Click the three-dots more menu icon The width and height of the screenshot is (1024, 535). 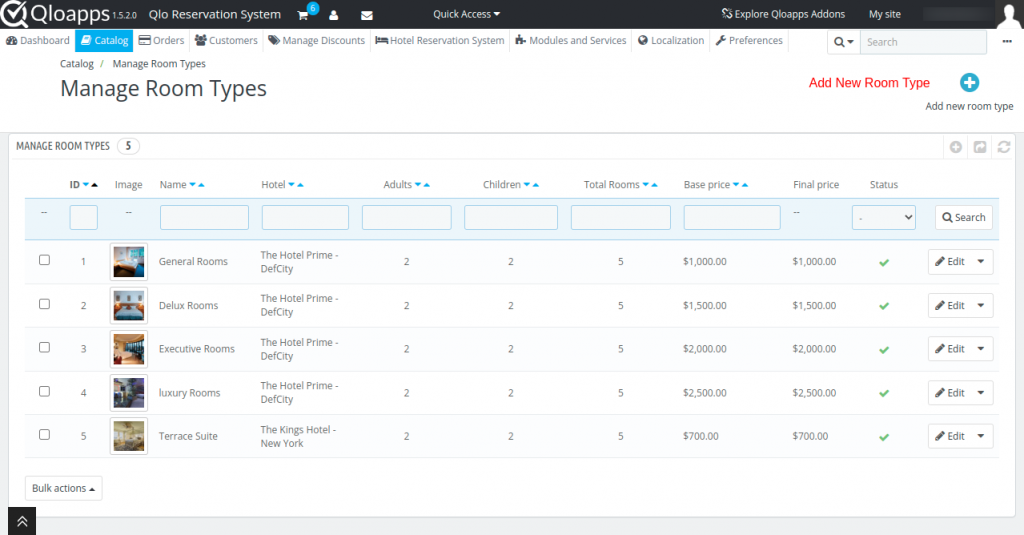(x=1006, y=41)
